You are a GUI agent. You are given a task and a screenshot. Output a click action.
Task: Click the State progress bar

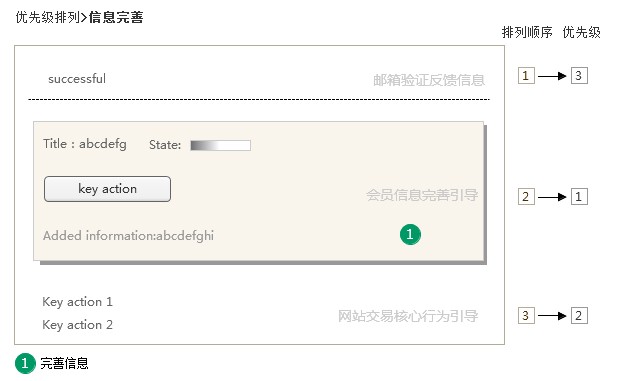point(220,145)
